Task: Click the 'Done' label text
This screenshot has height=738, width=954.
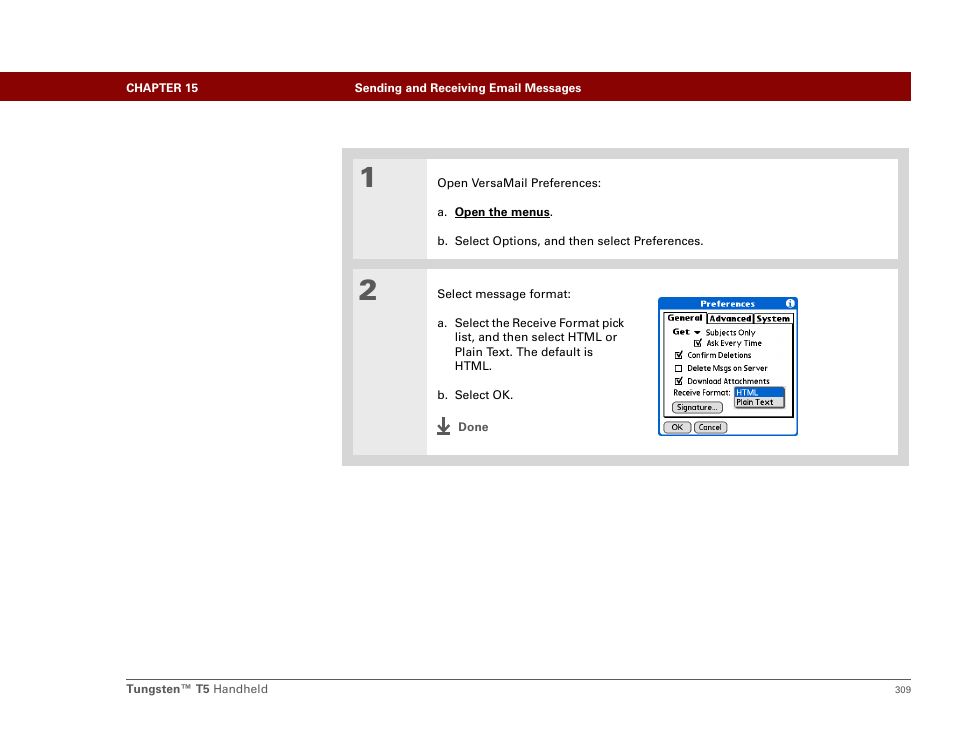Action: pyautogui.click(x=473, y=427)
